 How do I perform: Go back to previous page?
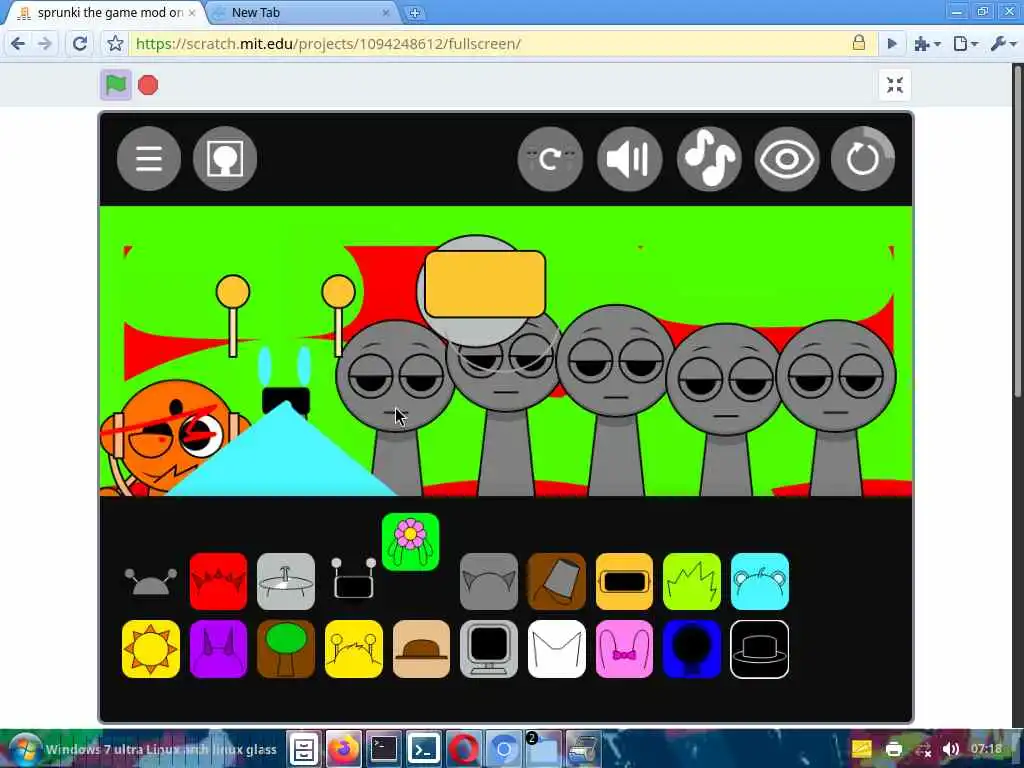[x=18, y=44]
